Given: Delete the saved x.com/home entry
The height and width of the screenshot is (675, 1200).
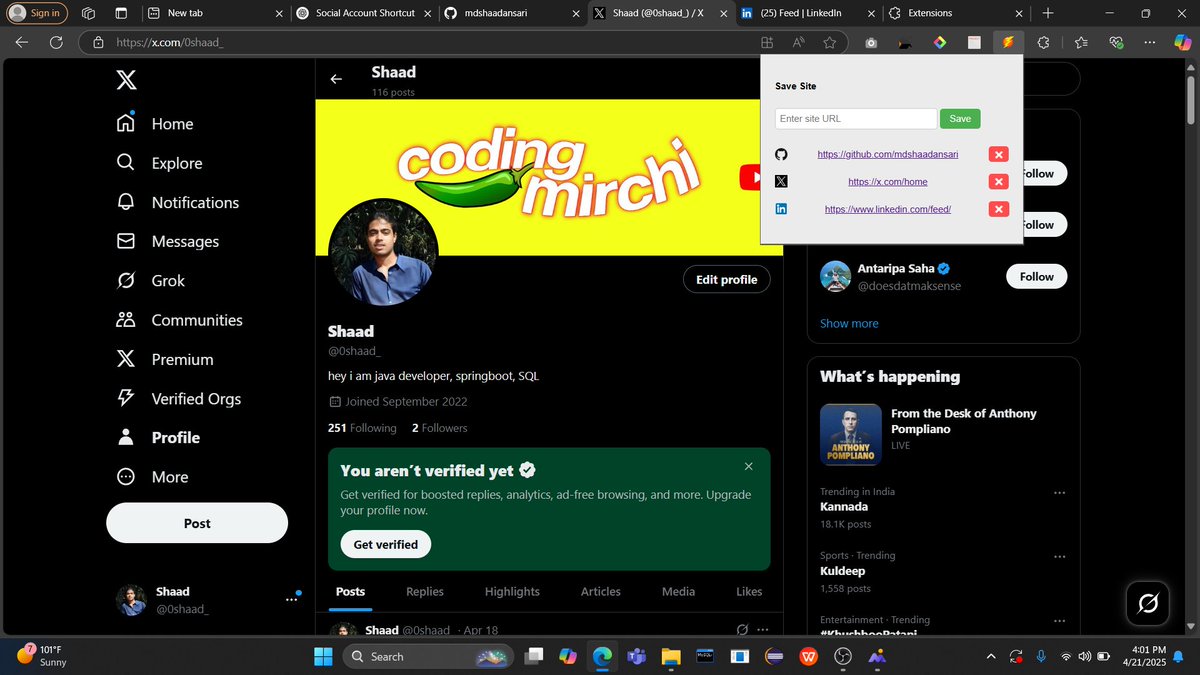Looking at the screenshot, I should (998, 181).
